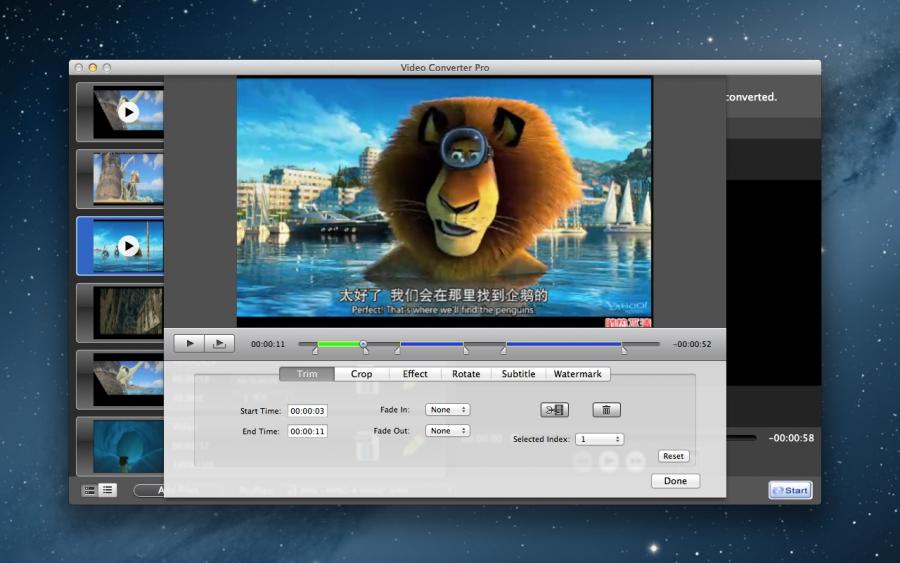The width and height of the screenshot is (900, 563).
Task: Click the scissors add-trim-segment icon
Action: (x=554, y=410)
